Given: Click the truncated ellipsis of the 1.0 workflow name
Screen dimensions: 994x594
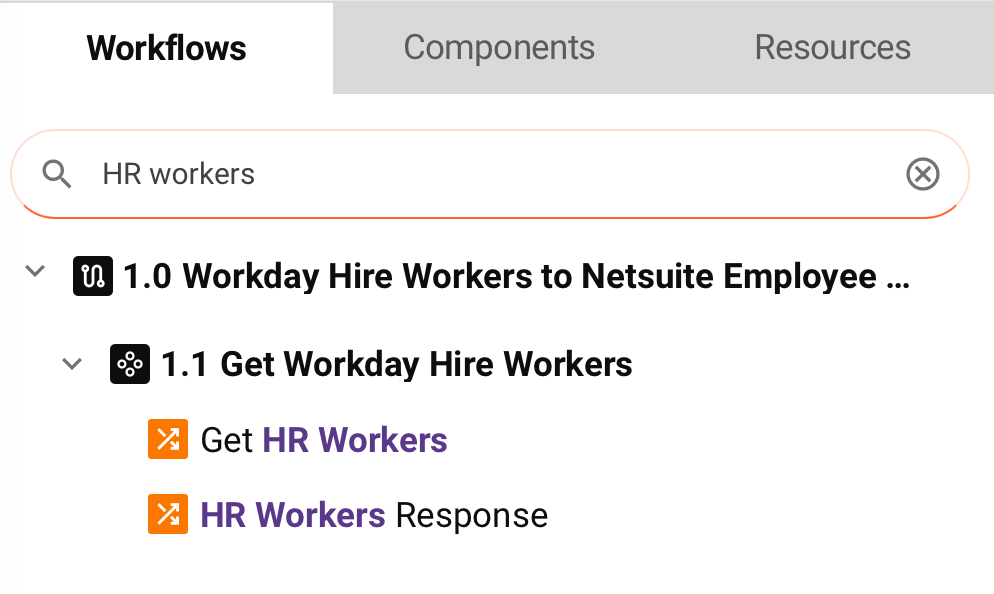Looking at the screenshot, I should coord(898,278).
